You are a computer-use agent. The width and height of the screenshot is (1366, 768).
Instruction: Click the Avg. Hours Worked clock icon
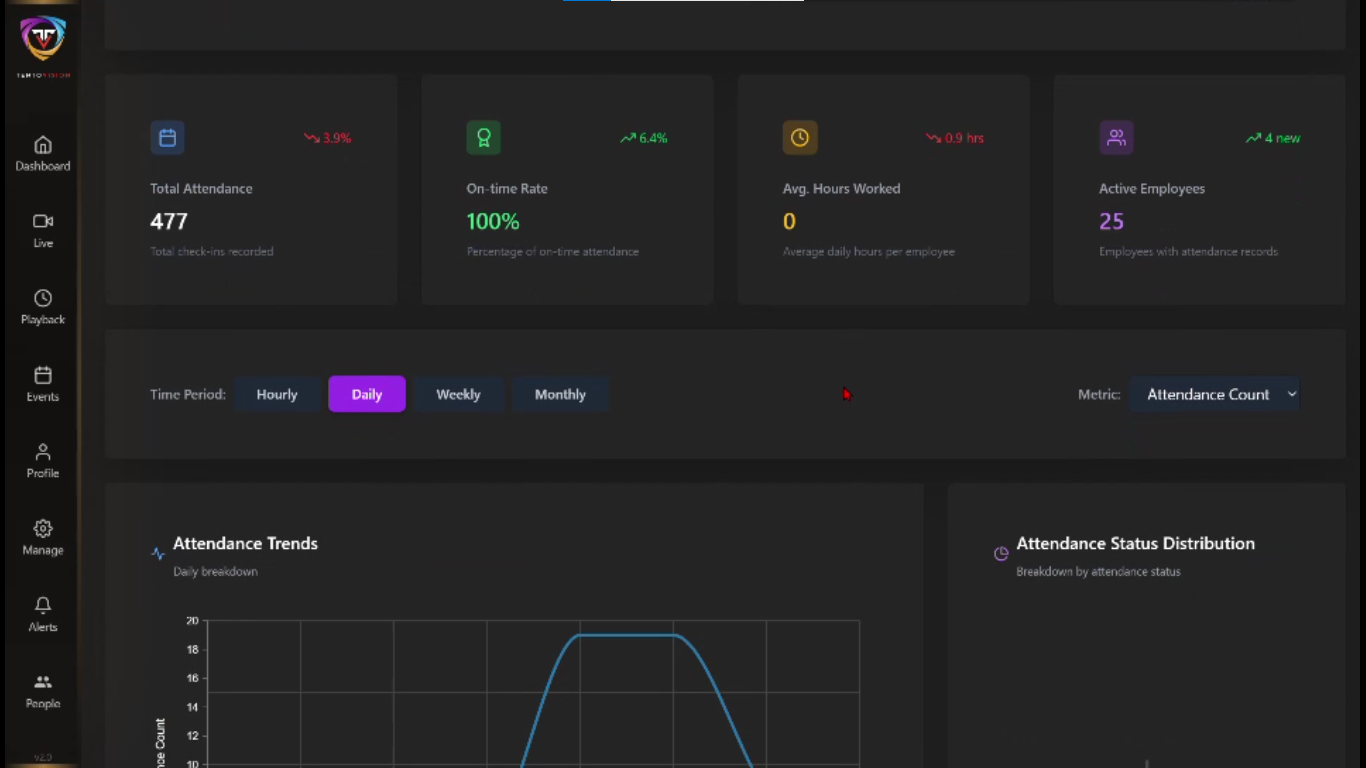coord(799,138)
